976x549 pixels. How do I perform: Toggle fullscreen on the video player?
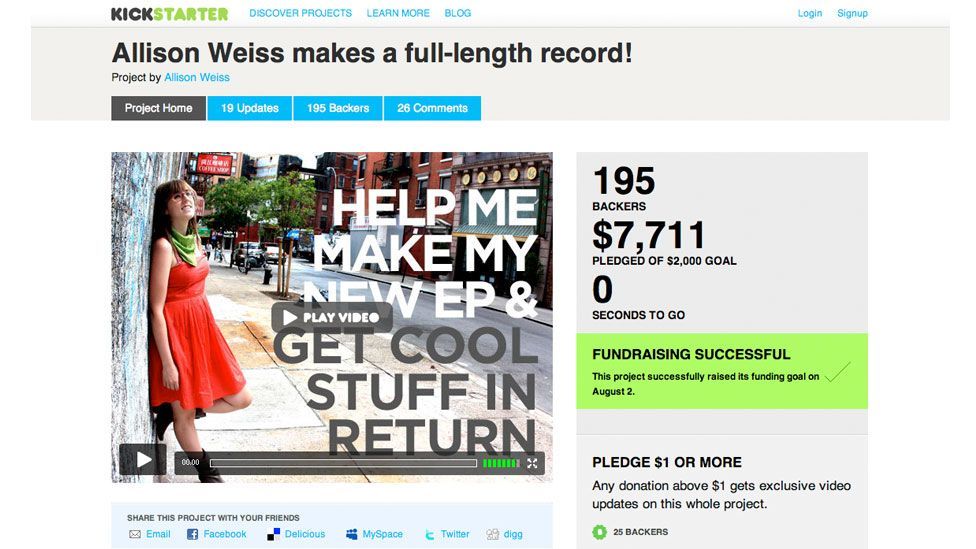(532, 463)
